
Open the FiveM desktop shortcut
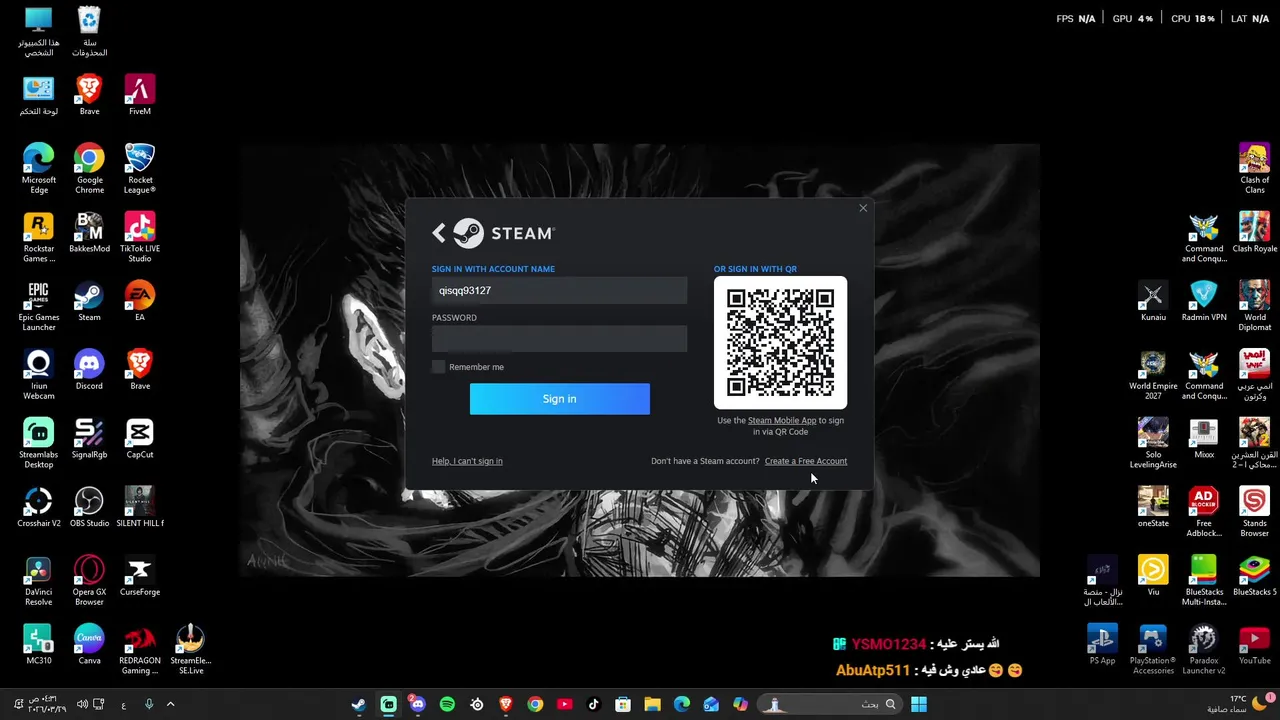[140, 95]
